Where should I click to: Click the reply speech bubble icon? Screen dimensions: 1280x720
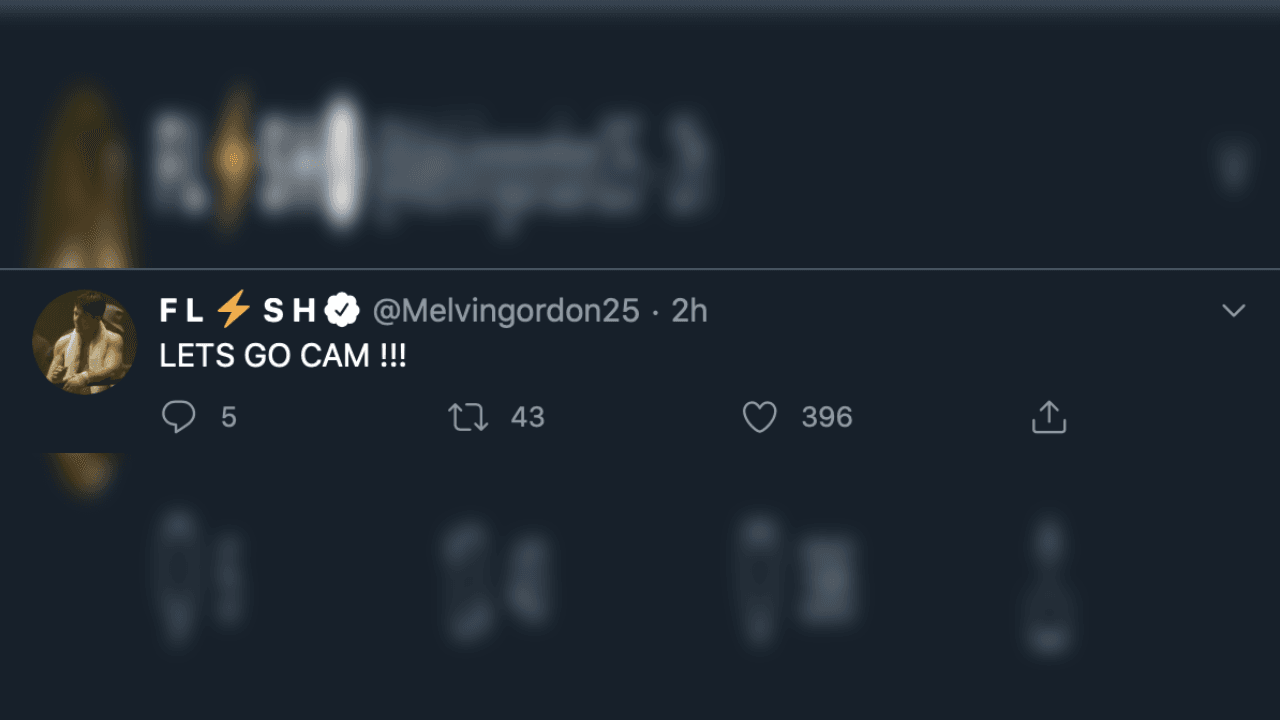(x=180, y=417)
